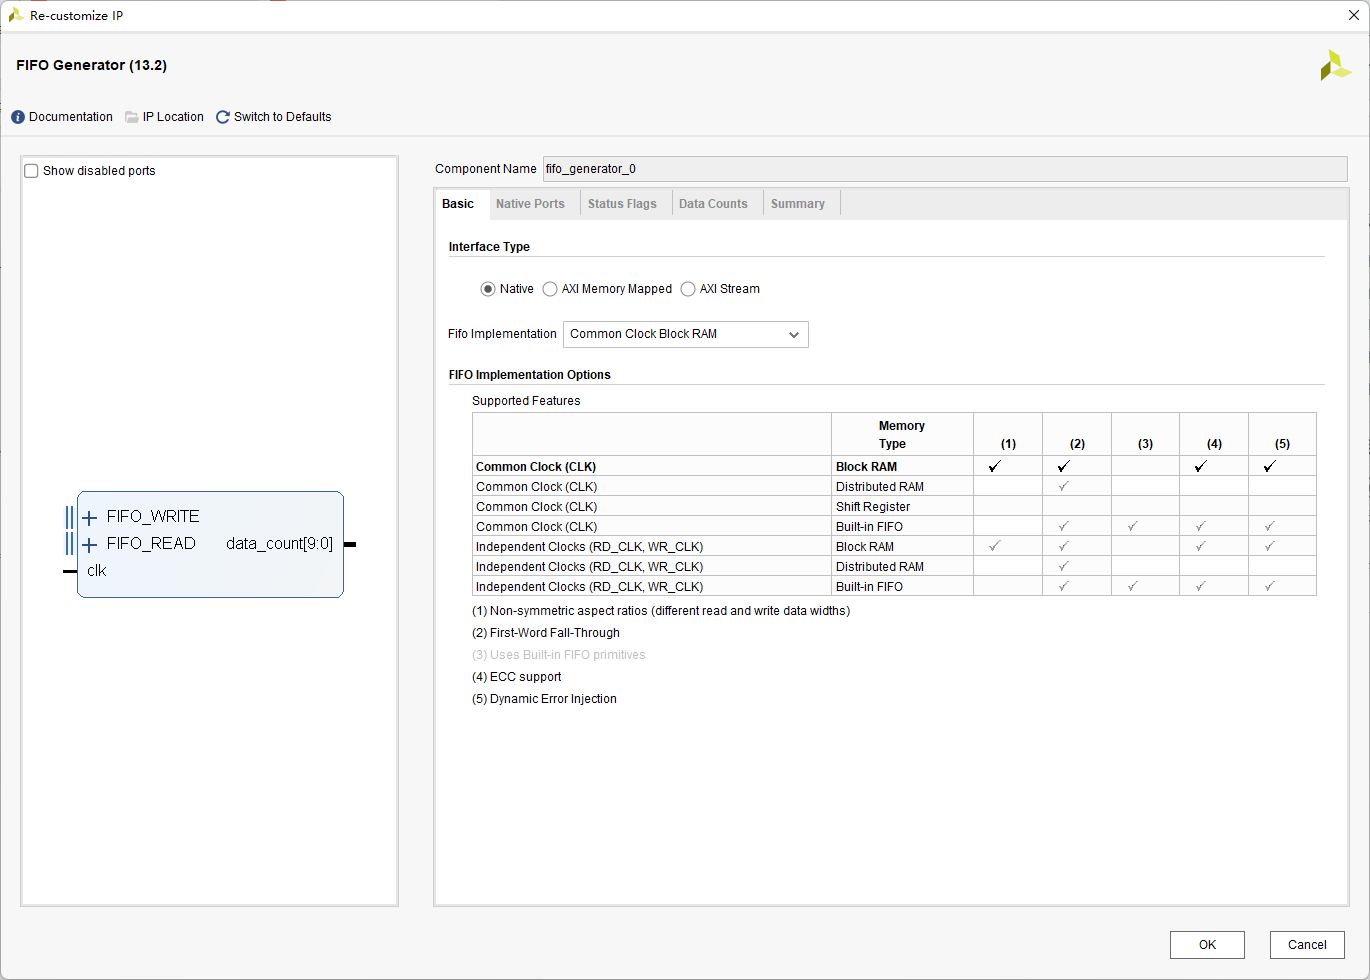1370x980 pixels.
Task: Click the ECC support footnote
Action: tap(517, 677)
